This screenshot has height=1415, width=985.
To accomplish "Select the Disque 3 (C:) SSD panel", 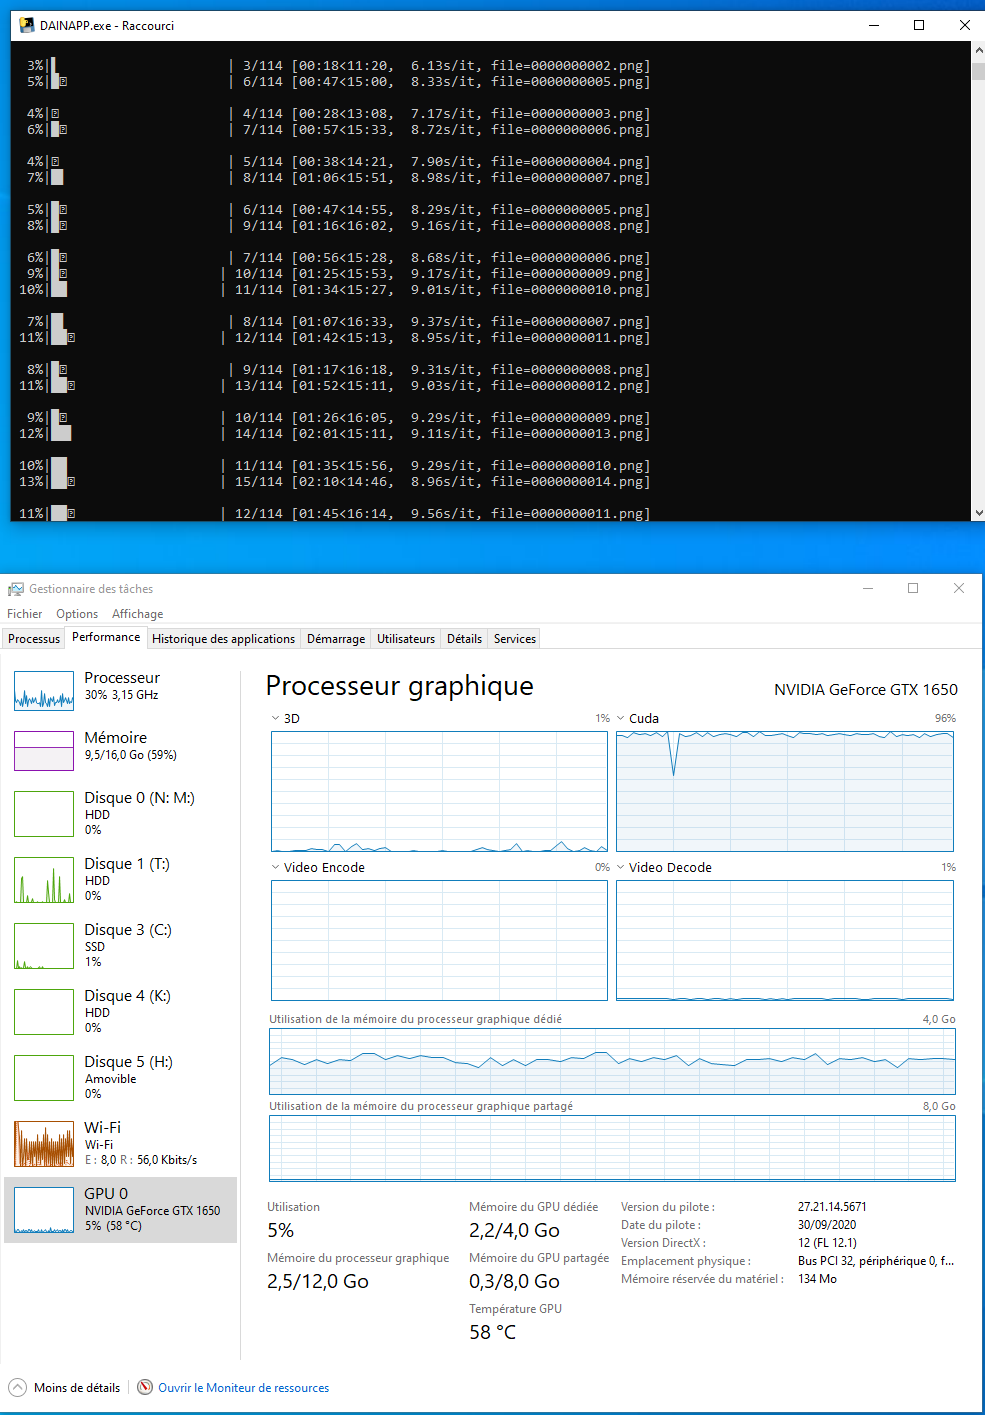I will click(x=120, y=944).
